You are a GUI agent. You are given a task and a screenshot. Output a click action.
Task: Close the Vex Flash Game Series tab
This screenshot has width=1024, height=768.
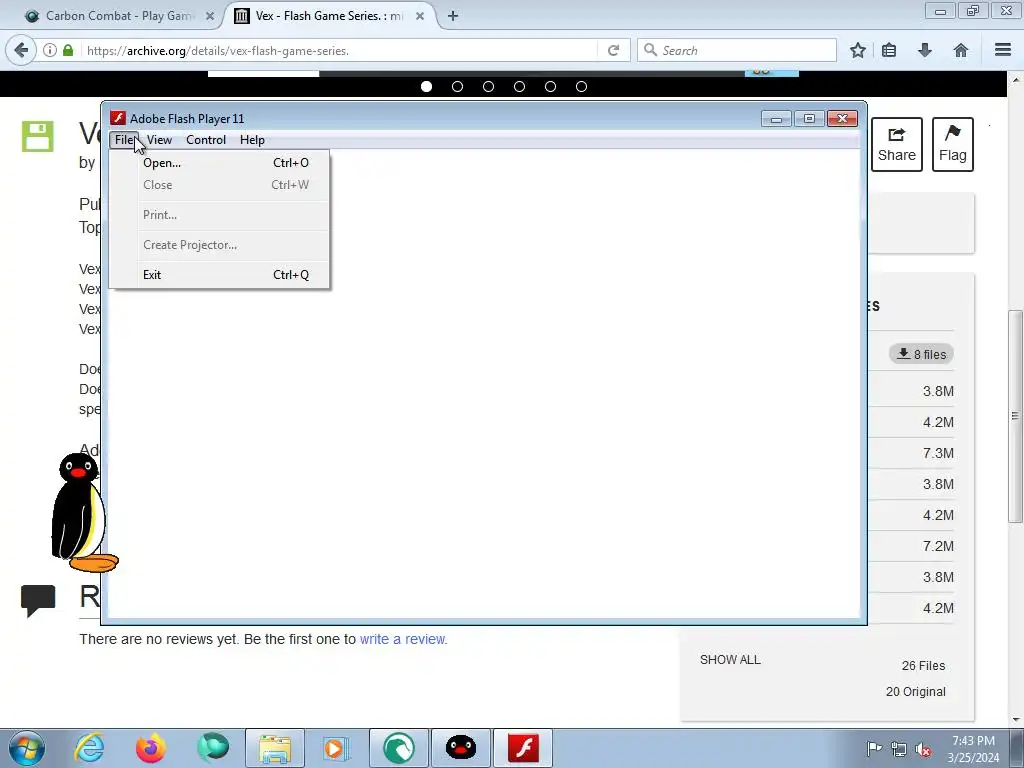[x=420, y=16]
